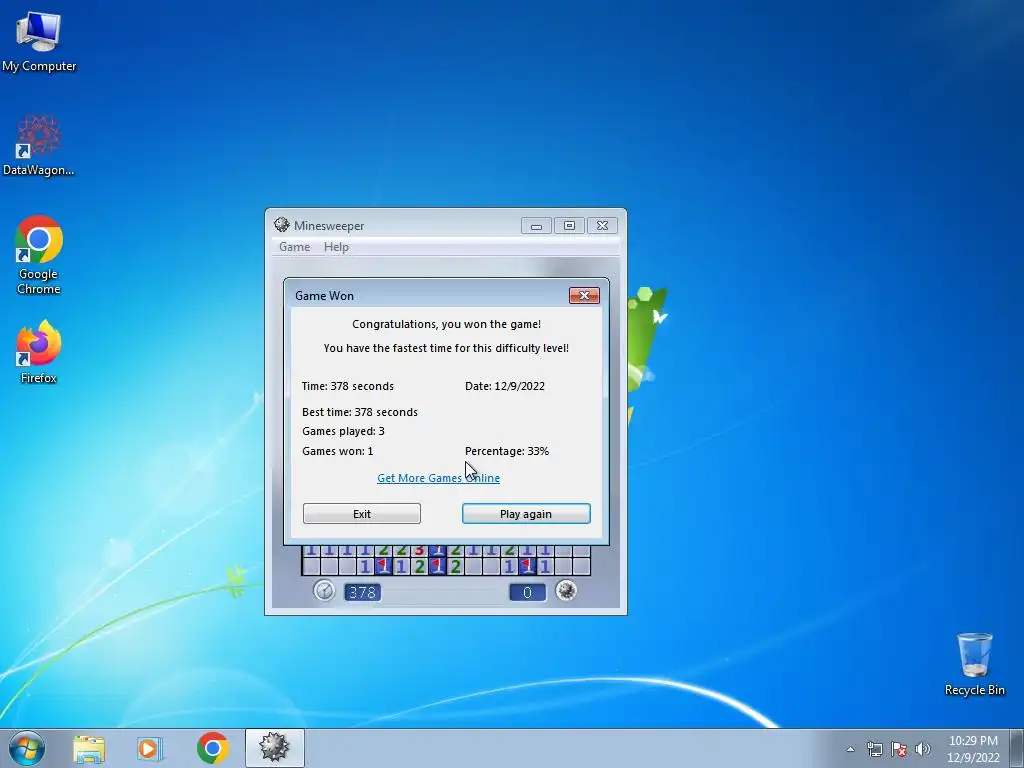Click the 'Time: 378 seconds' text
The image size is (1024, 768).
(347, 386)
